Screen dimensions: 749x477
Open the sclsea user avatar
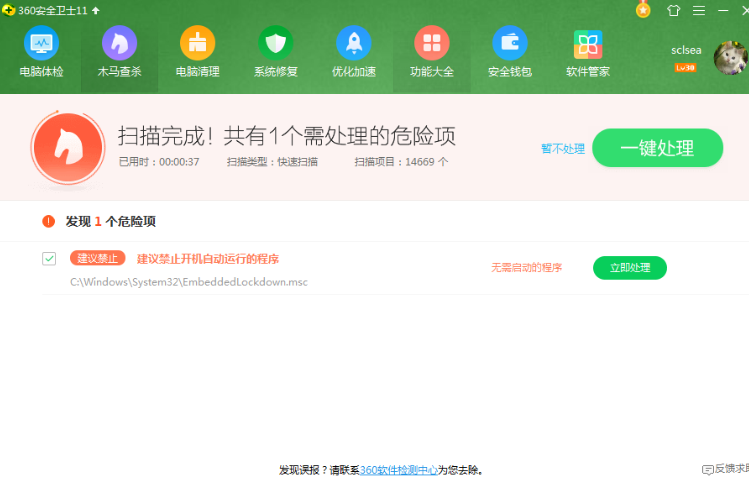click(731, 58)
